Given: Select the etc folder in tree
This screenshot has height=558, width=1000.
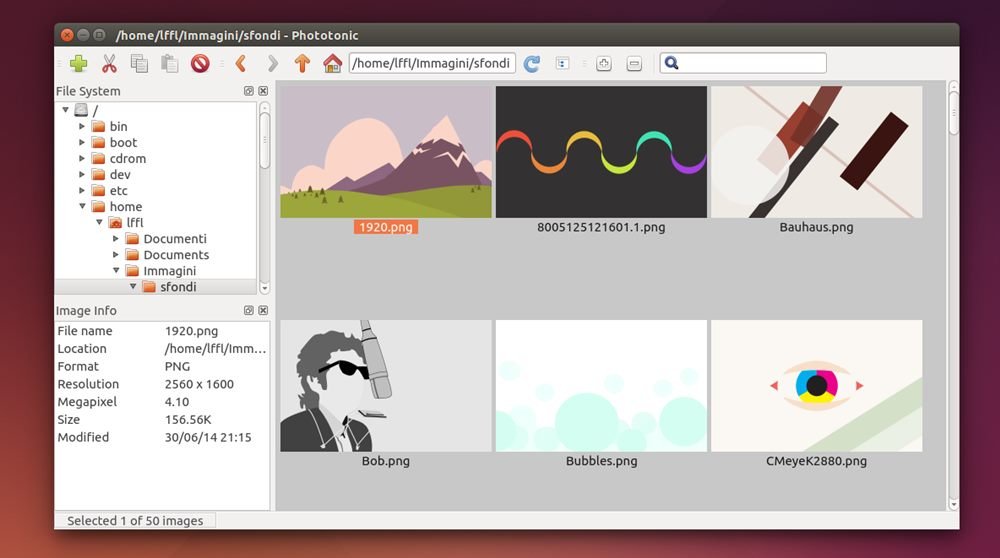Looking at the screenshot, I should coord(119,191).
